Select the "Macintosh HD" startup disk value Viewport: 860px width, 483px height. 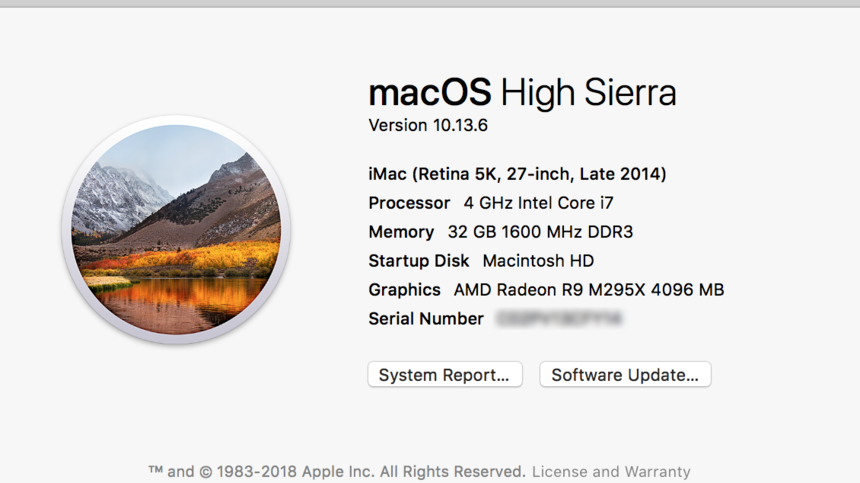538,260
